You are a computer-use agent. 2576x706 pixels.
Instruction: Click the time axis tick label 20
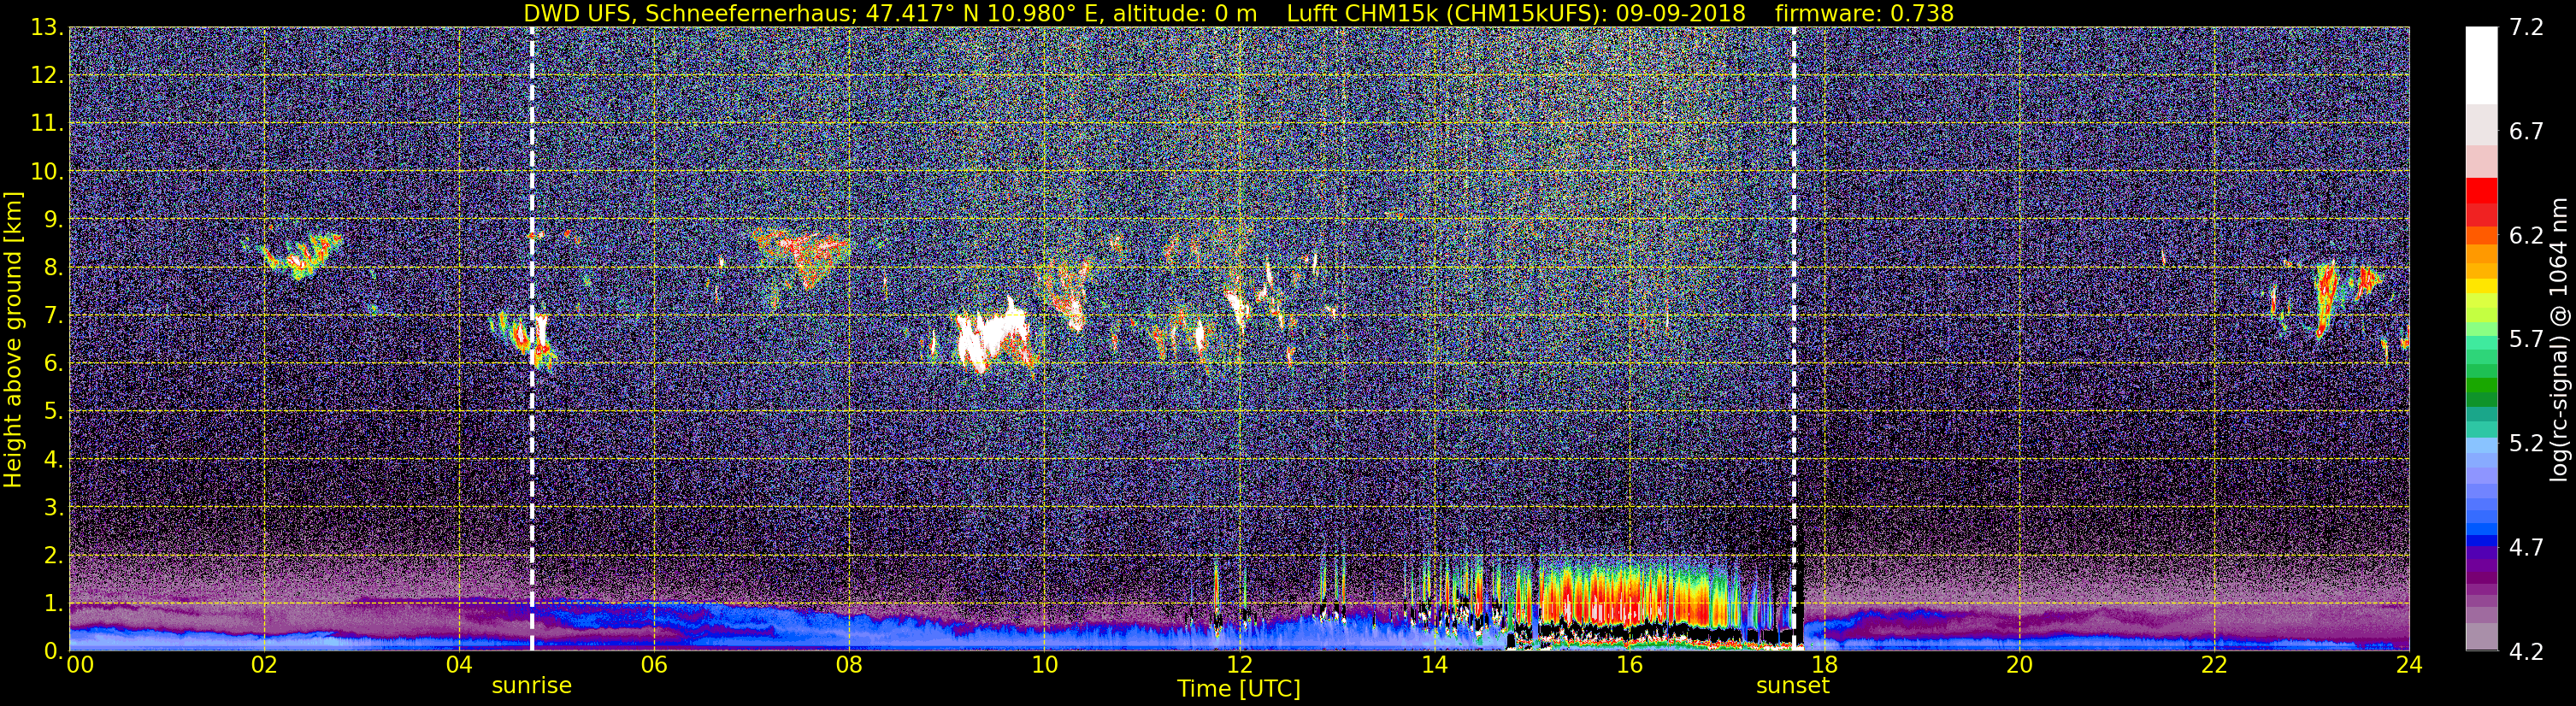2018,666
